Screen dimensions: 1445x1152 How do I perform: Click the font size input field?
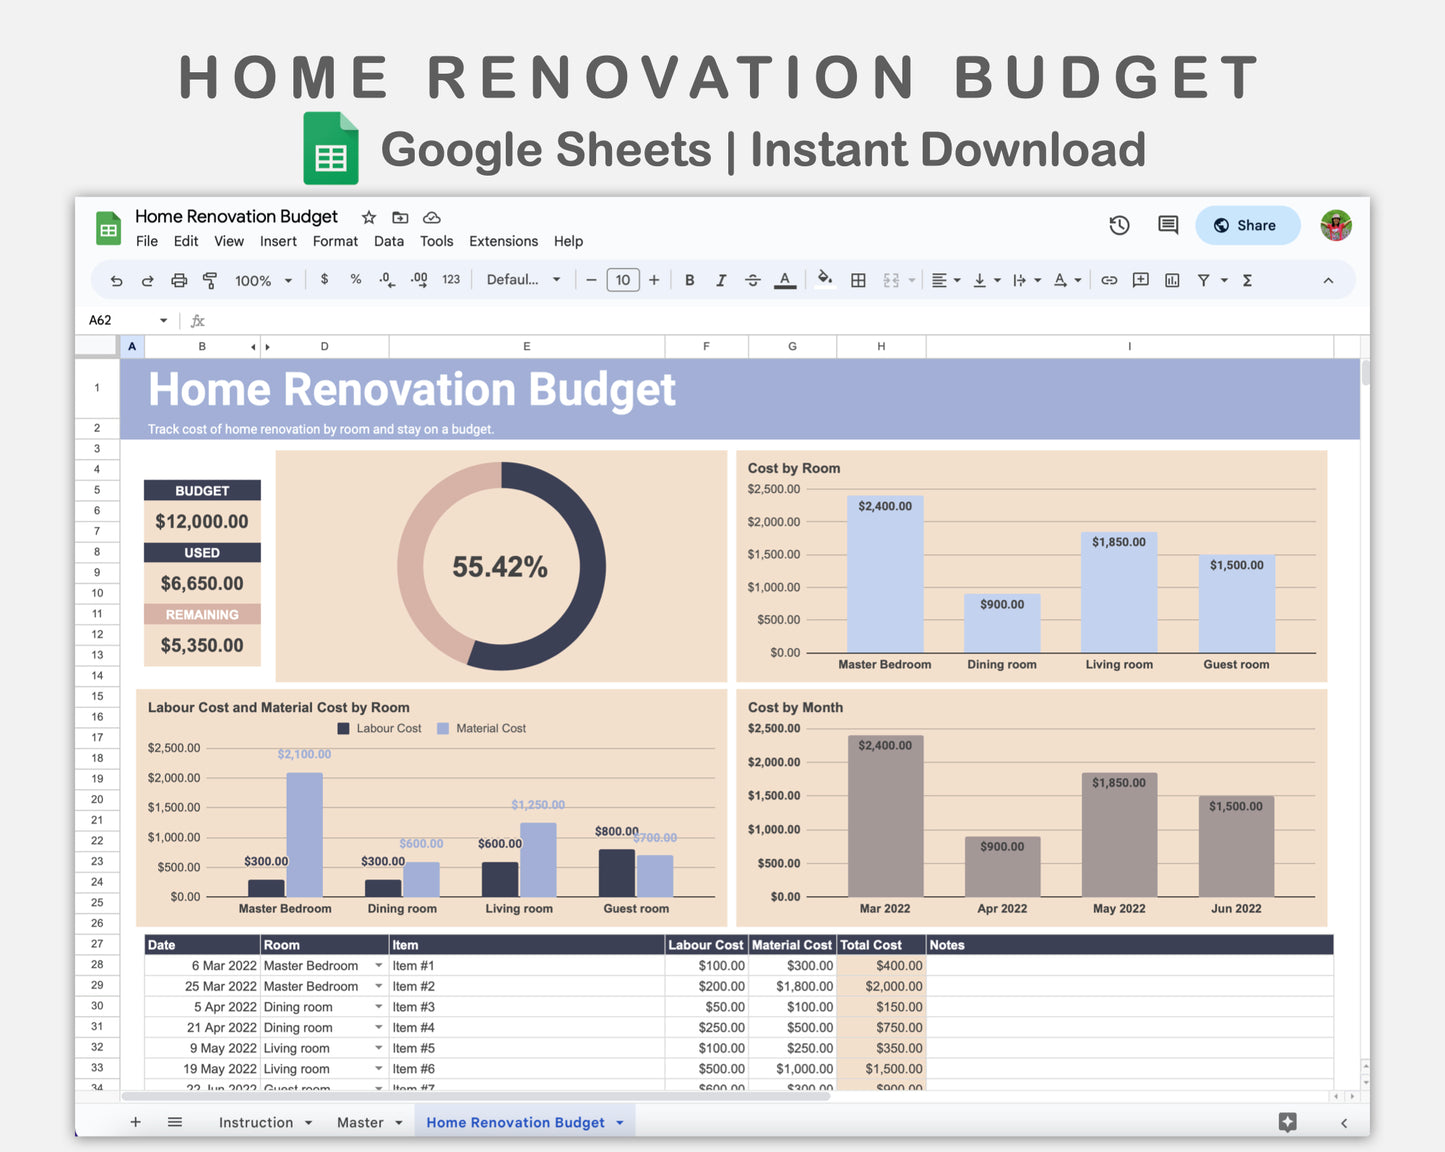[623, 281]
